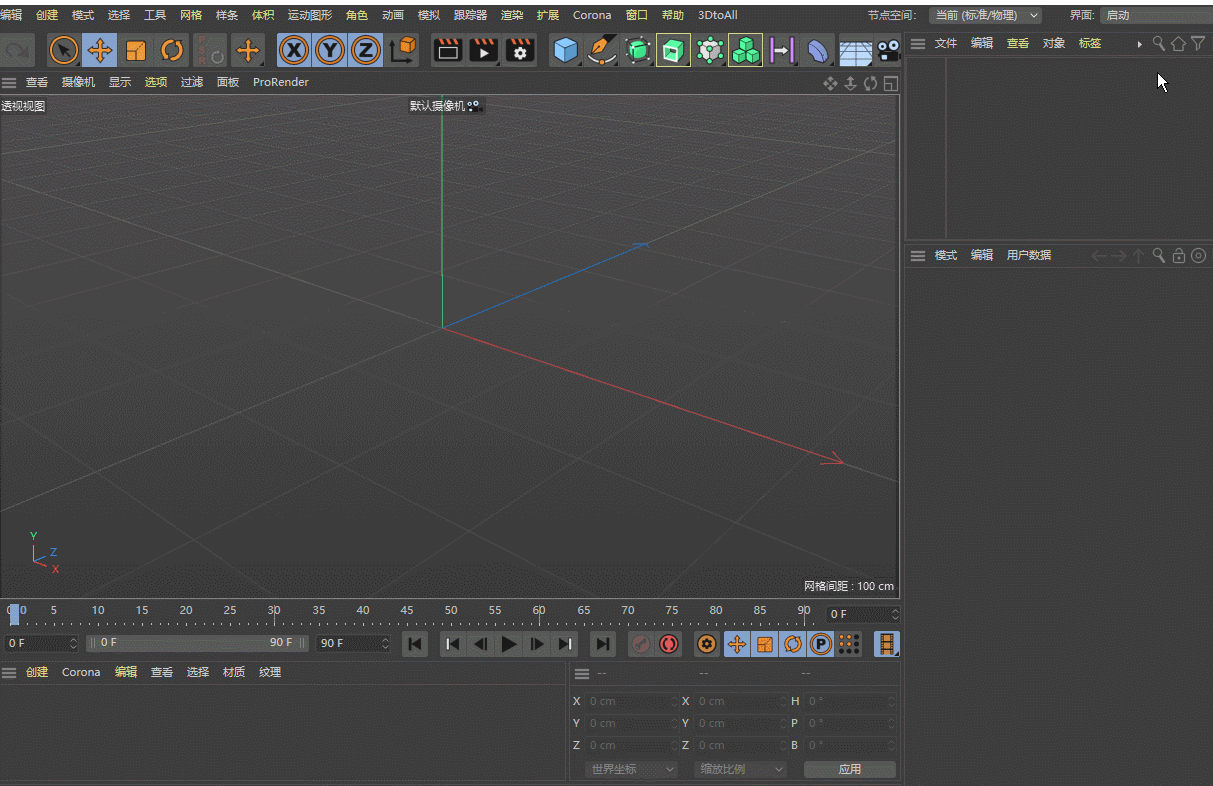Expand the Object Manager menu arrow
1213x786 pixels.
1139,44
